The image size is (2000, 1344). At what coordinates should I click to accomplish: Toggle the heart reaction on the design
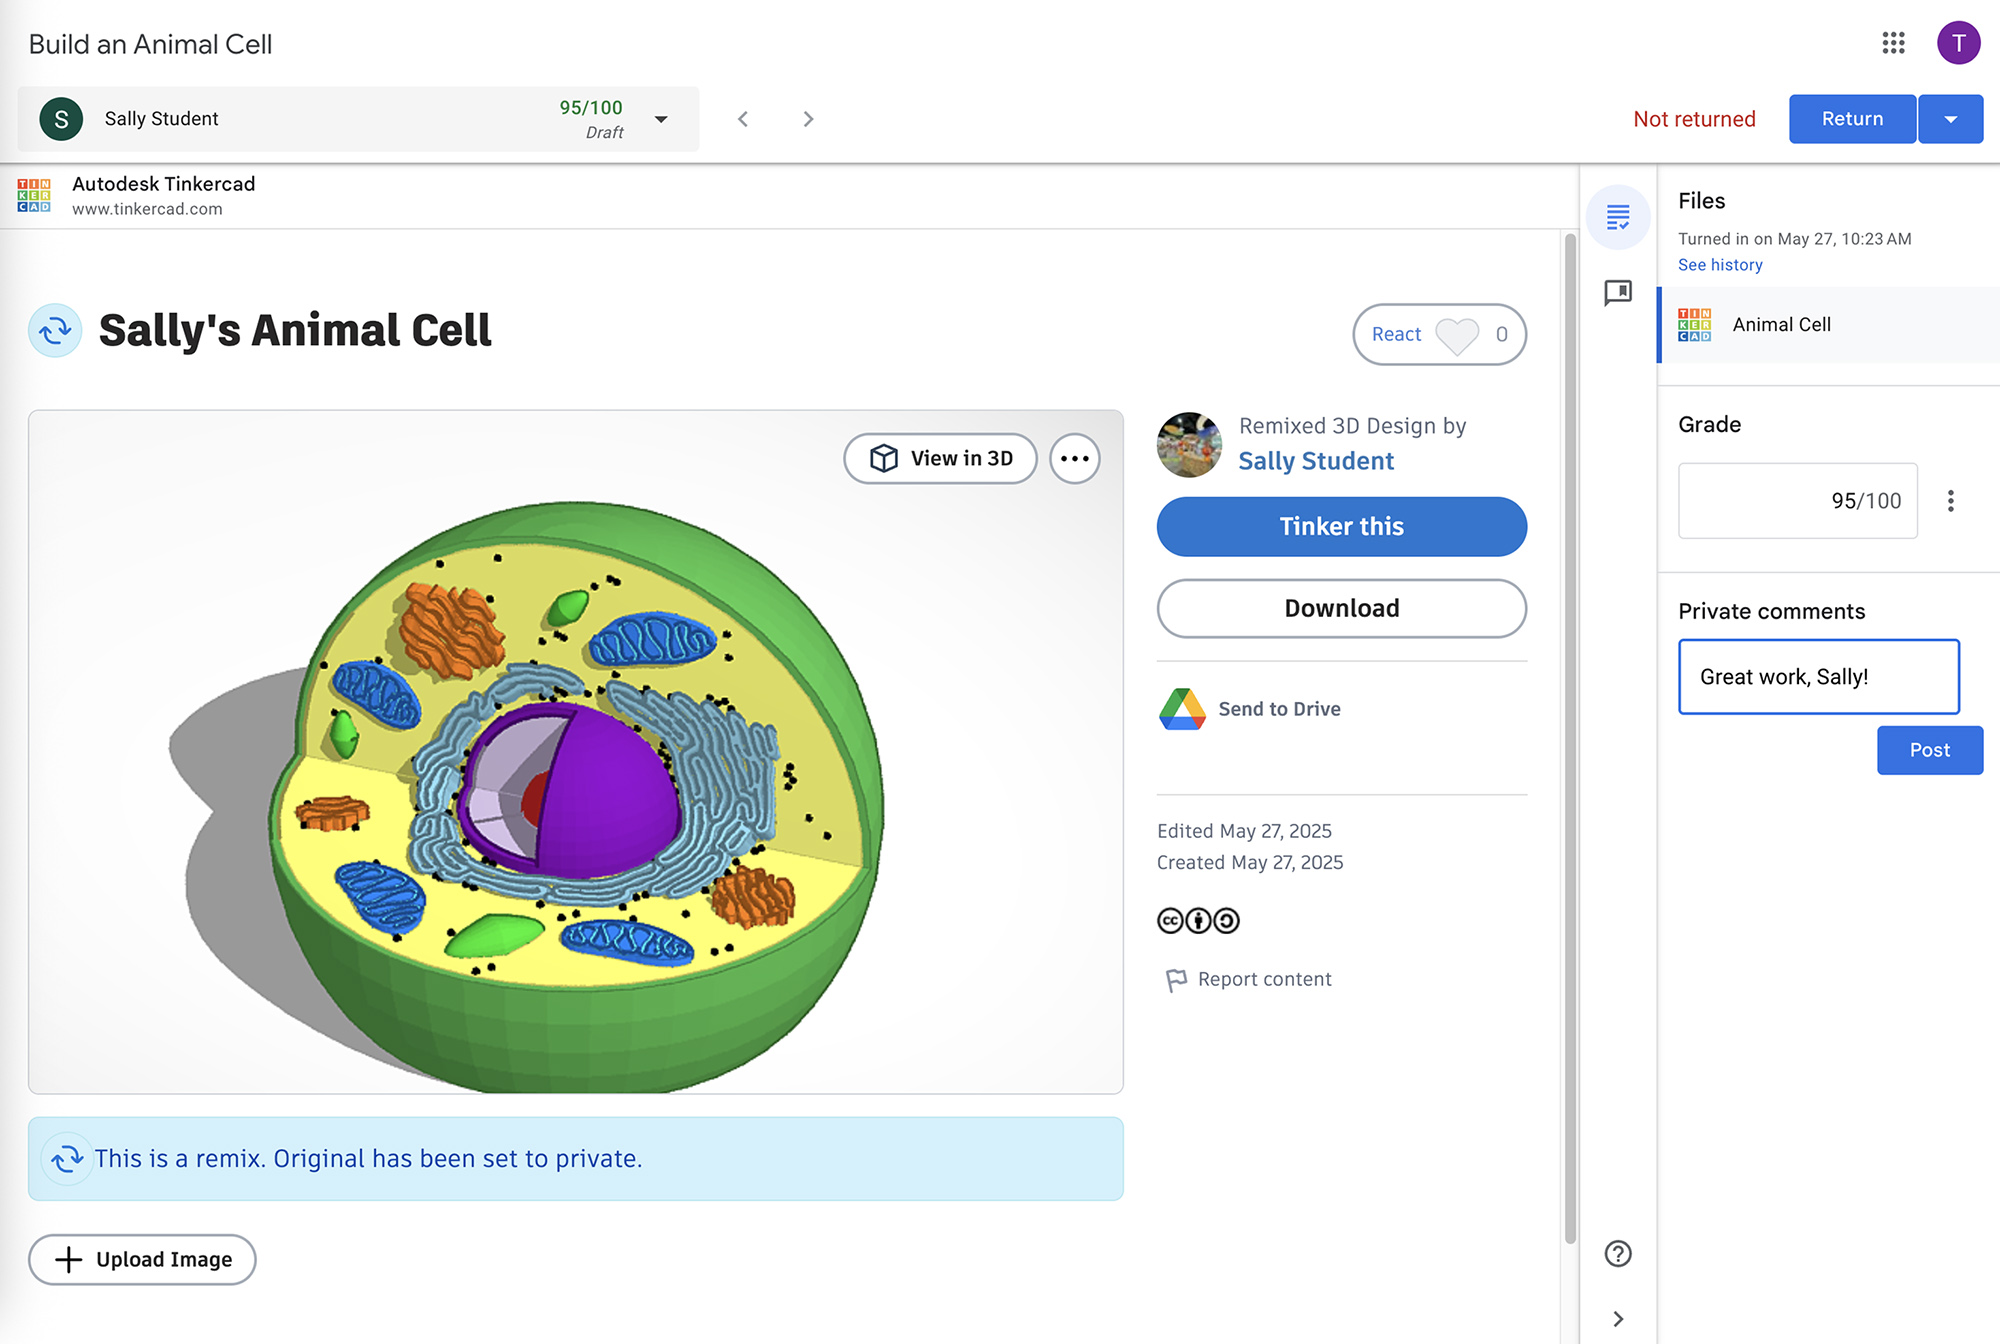1457,335
